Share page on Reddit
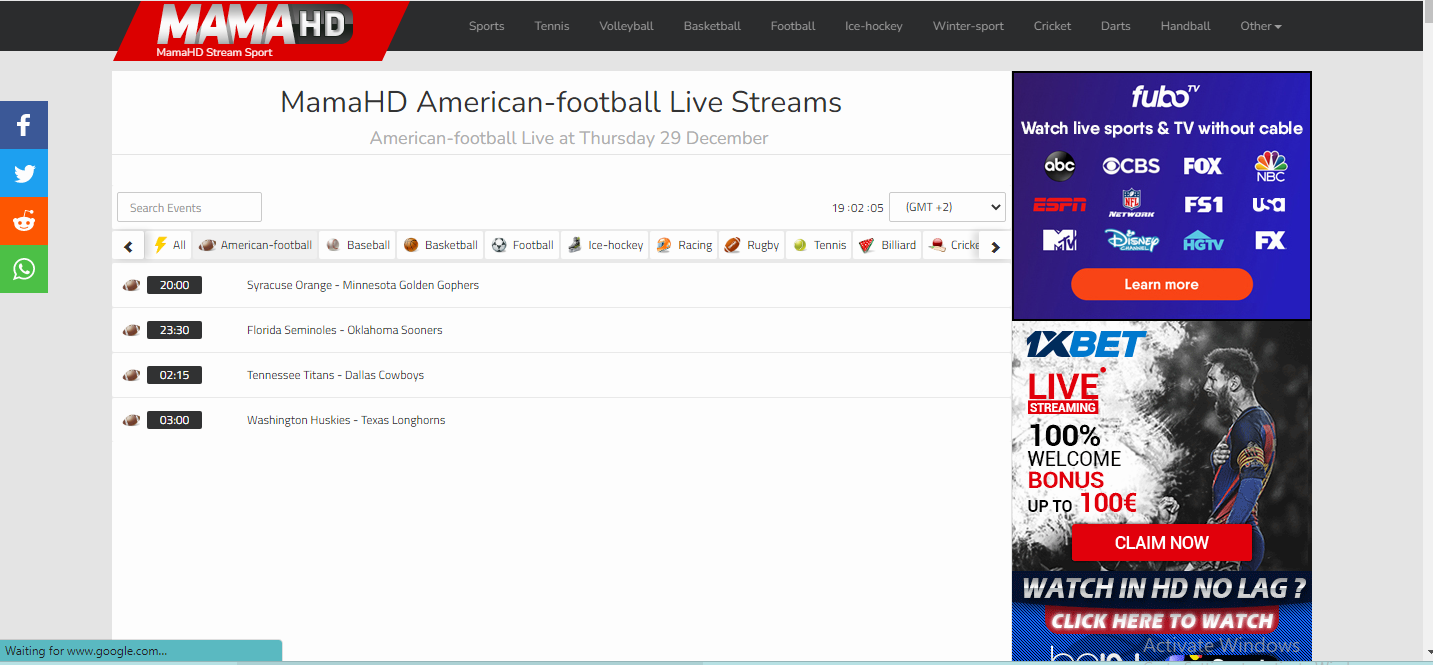Viewport: 1433px width, 665px height. tap(24, 221)
